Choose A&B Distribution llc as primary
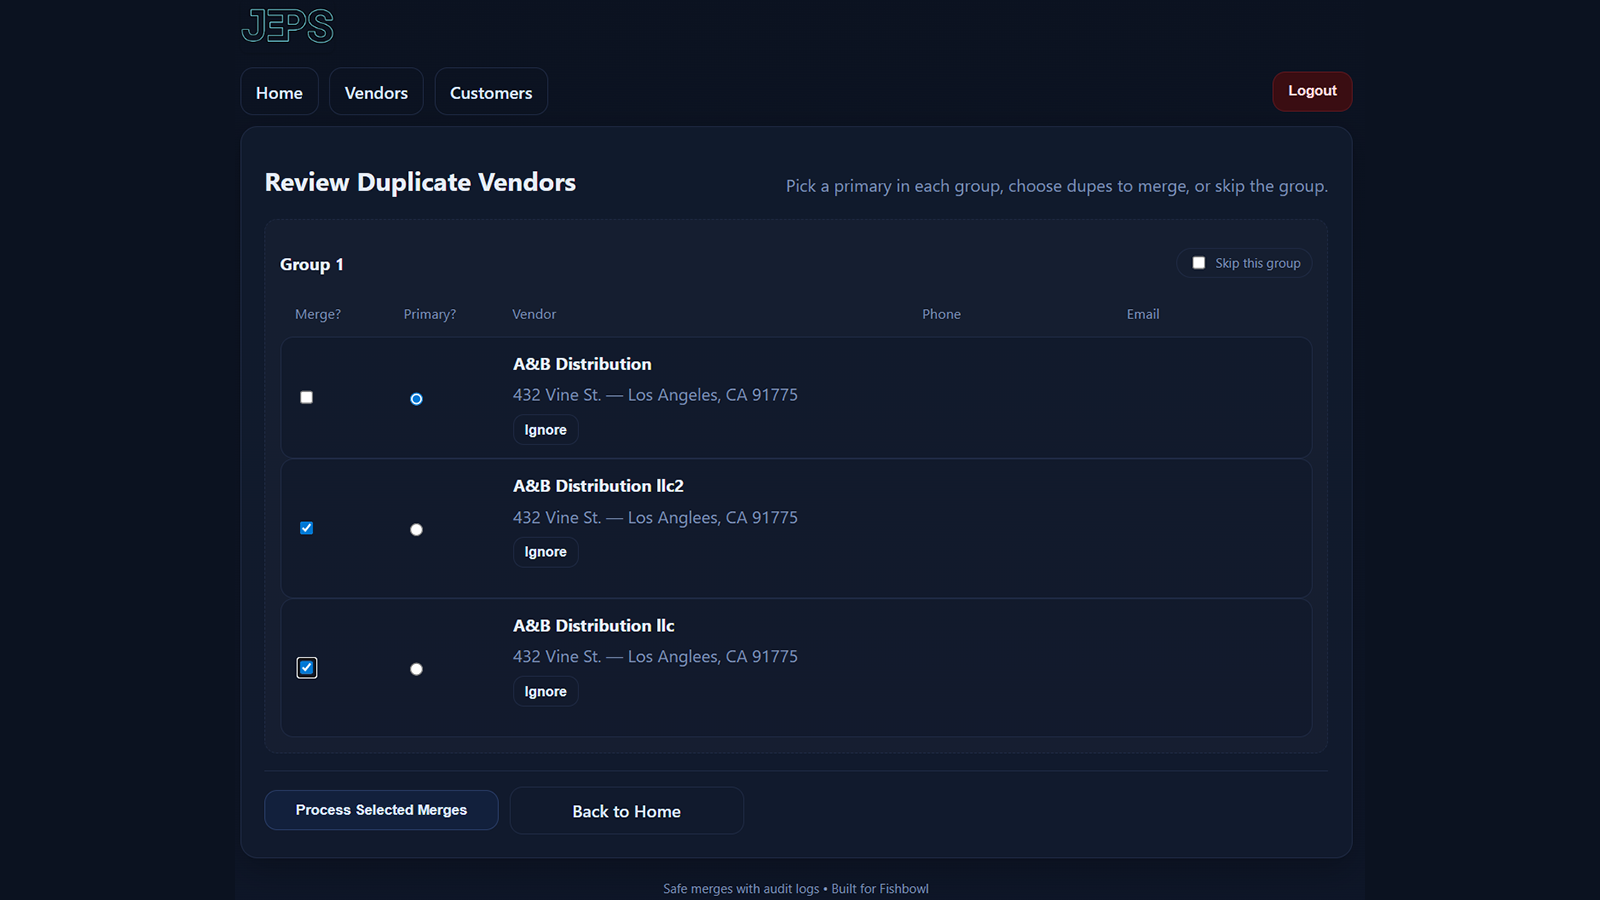The height and width of the screenshot is (900, 1600). [x=416, y=669]
